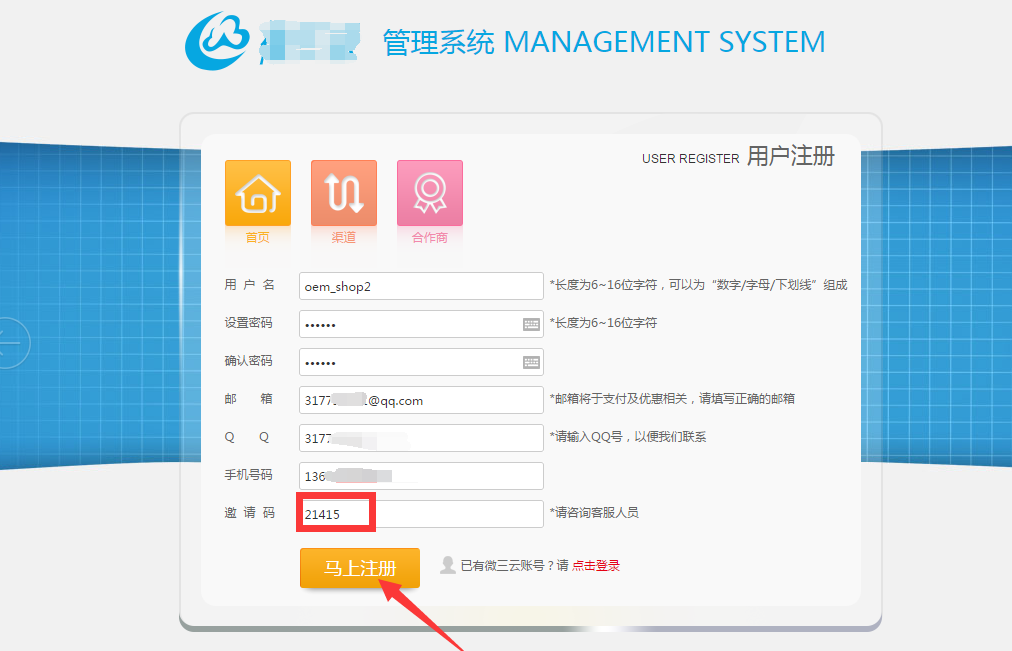Viewport: 1012px width, 651px height.
Task: Open virtual keyboard icon in 设置密码 field
Action: click(x=531, y=325)
